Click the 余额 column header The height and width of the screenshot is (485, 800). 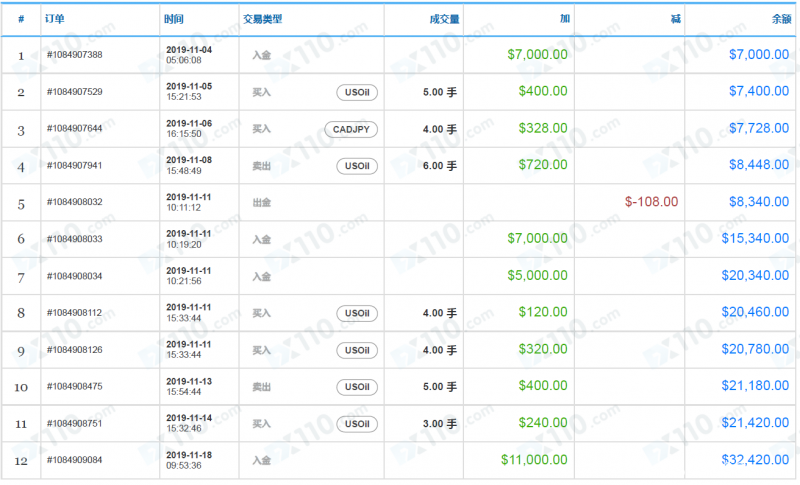tap(781, 19)
